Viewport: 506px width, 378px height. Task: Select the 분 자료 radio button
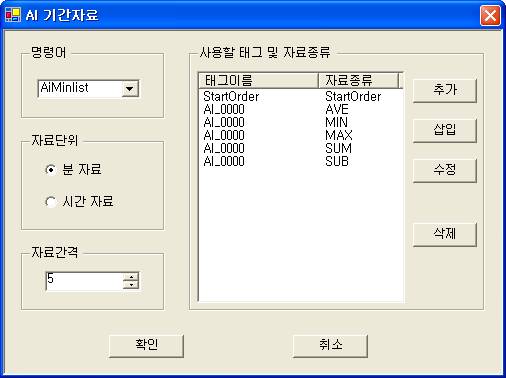(x=50, y=169)
